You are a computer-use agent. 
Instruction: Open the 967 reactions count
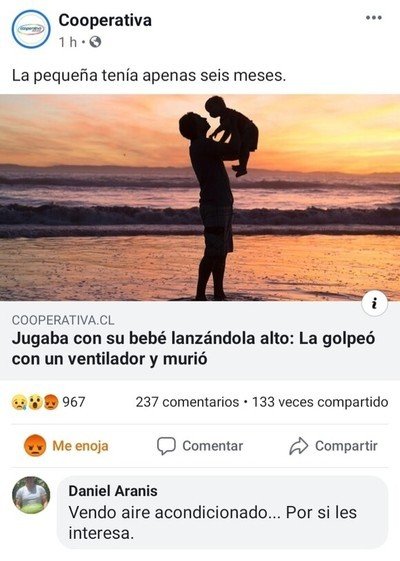74,402
